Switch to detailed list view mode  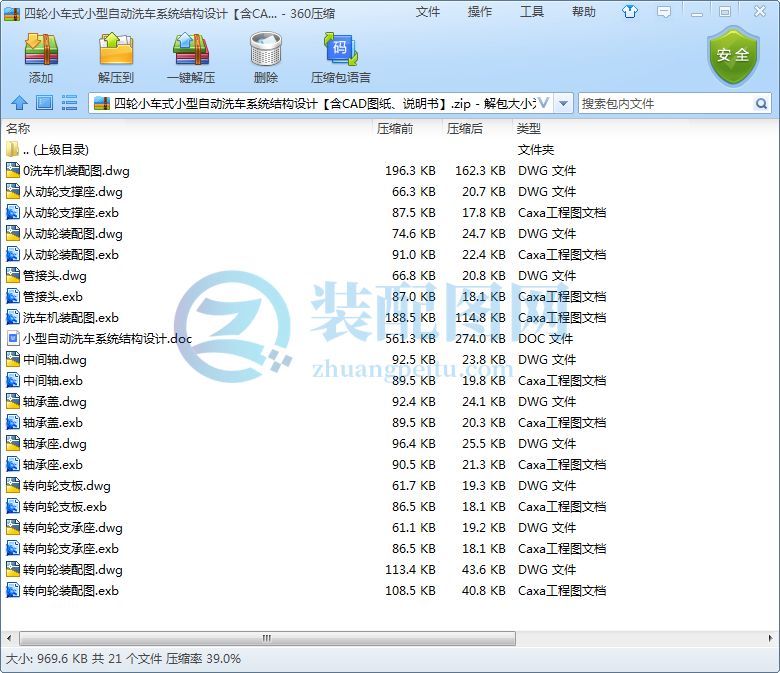click(69, 103)
